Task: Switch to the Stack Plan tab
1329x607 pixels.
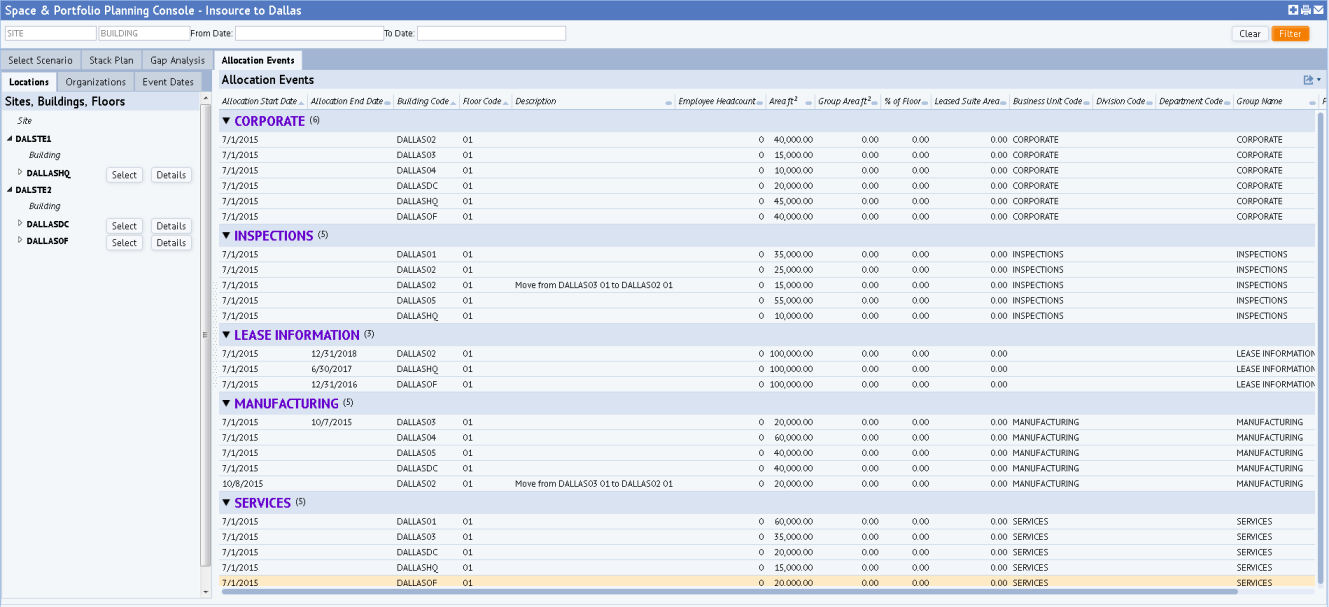Action: pos(111,61)
